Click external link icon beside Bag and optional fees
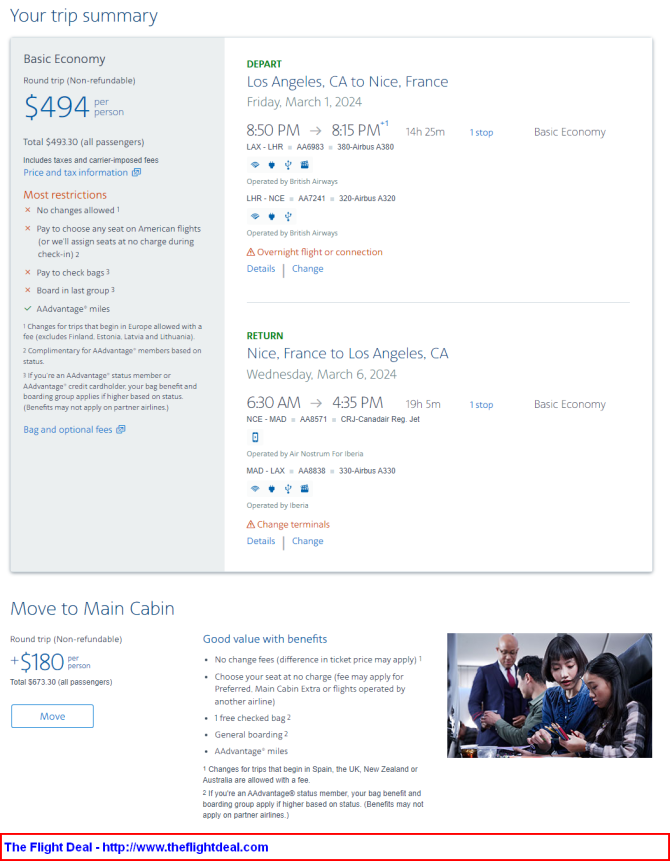Image resolution: width=670 pixels, height=861 pixels. click(121, 429)
